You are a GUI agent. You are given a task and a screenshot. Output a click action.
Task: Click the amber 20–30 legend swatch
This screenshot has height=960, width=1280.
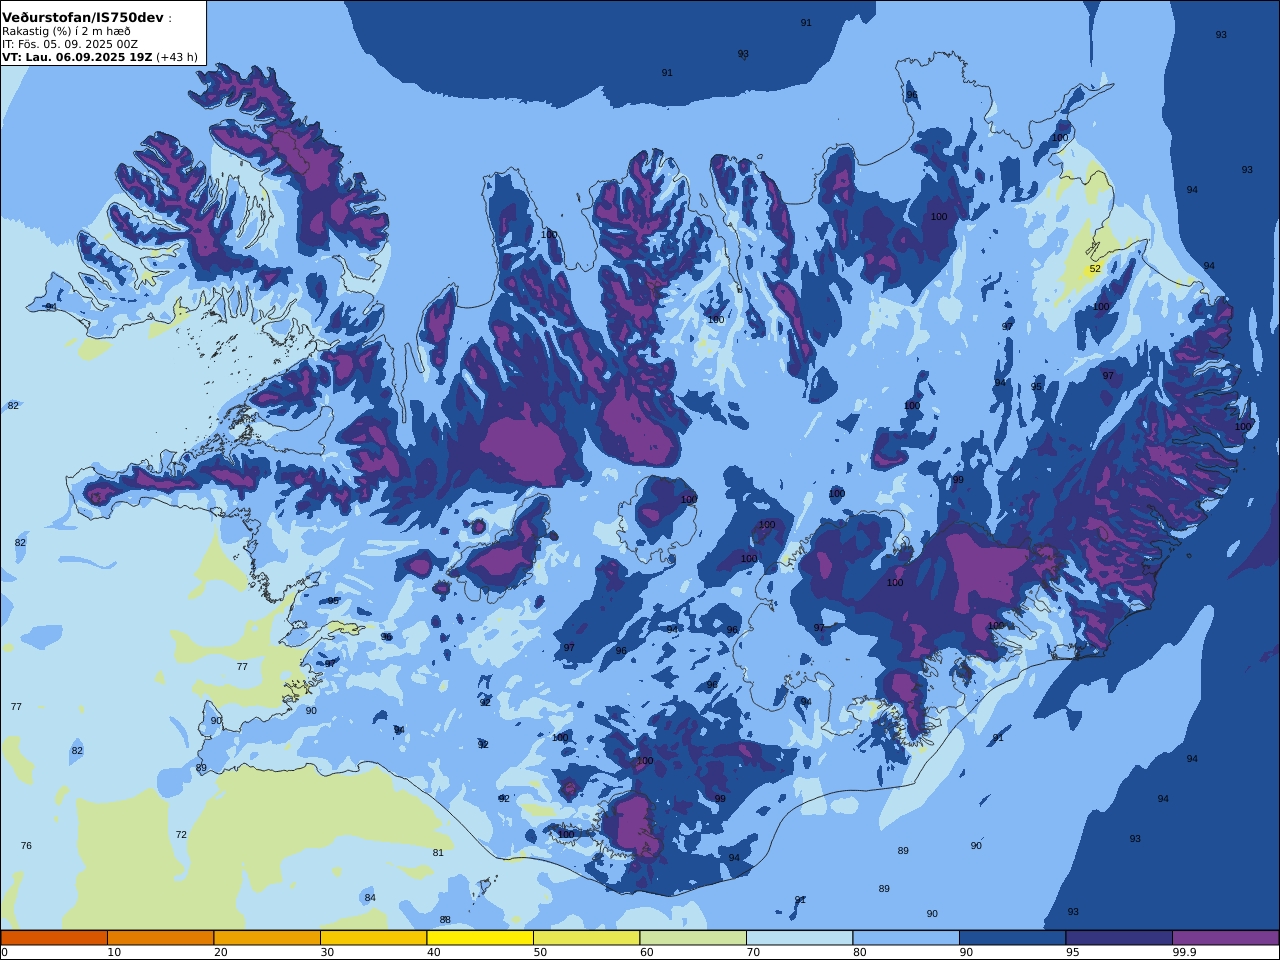tap(267, 938)
